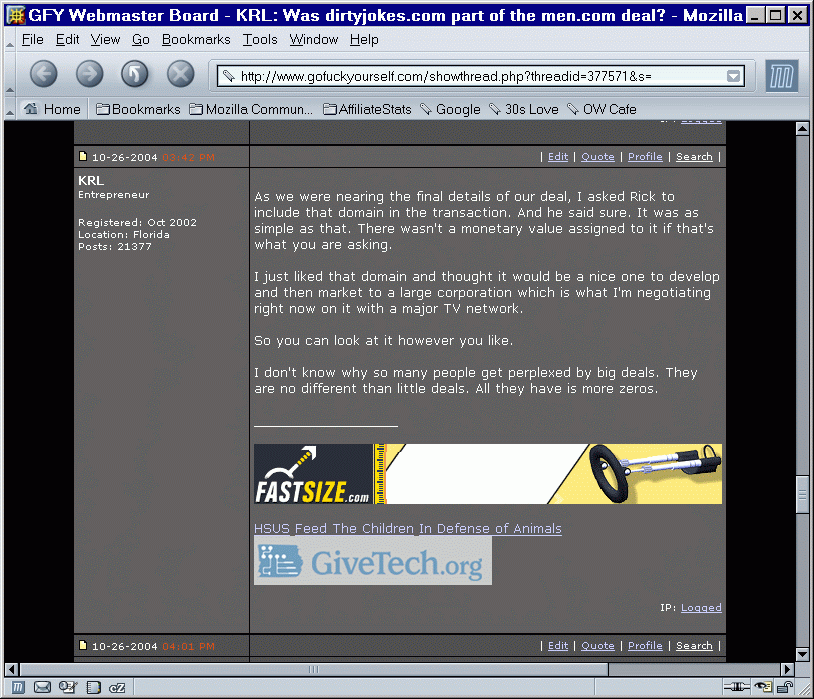The image size is (814, 699).
Task: Click the security padlock icon in status bar
Action: click(x=785, y=687)
